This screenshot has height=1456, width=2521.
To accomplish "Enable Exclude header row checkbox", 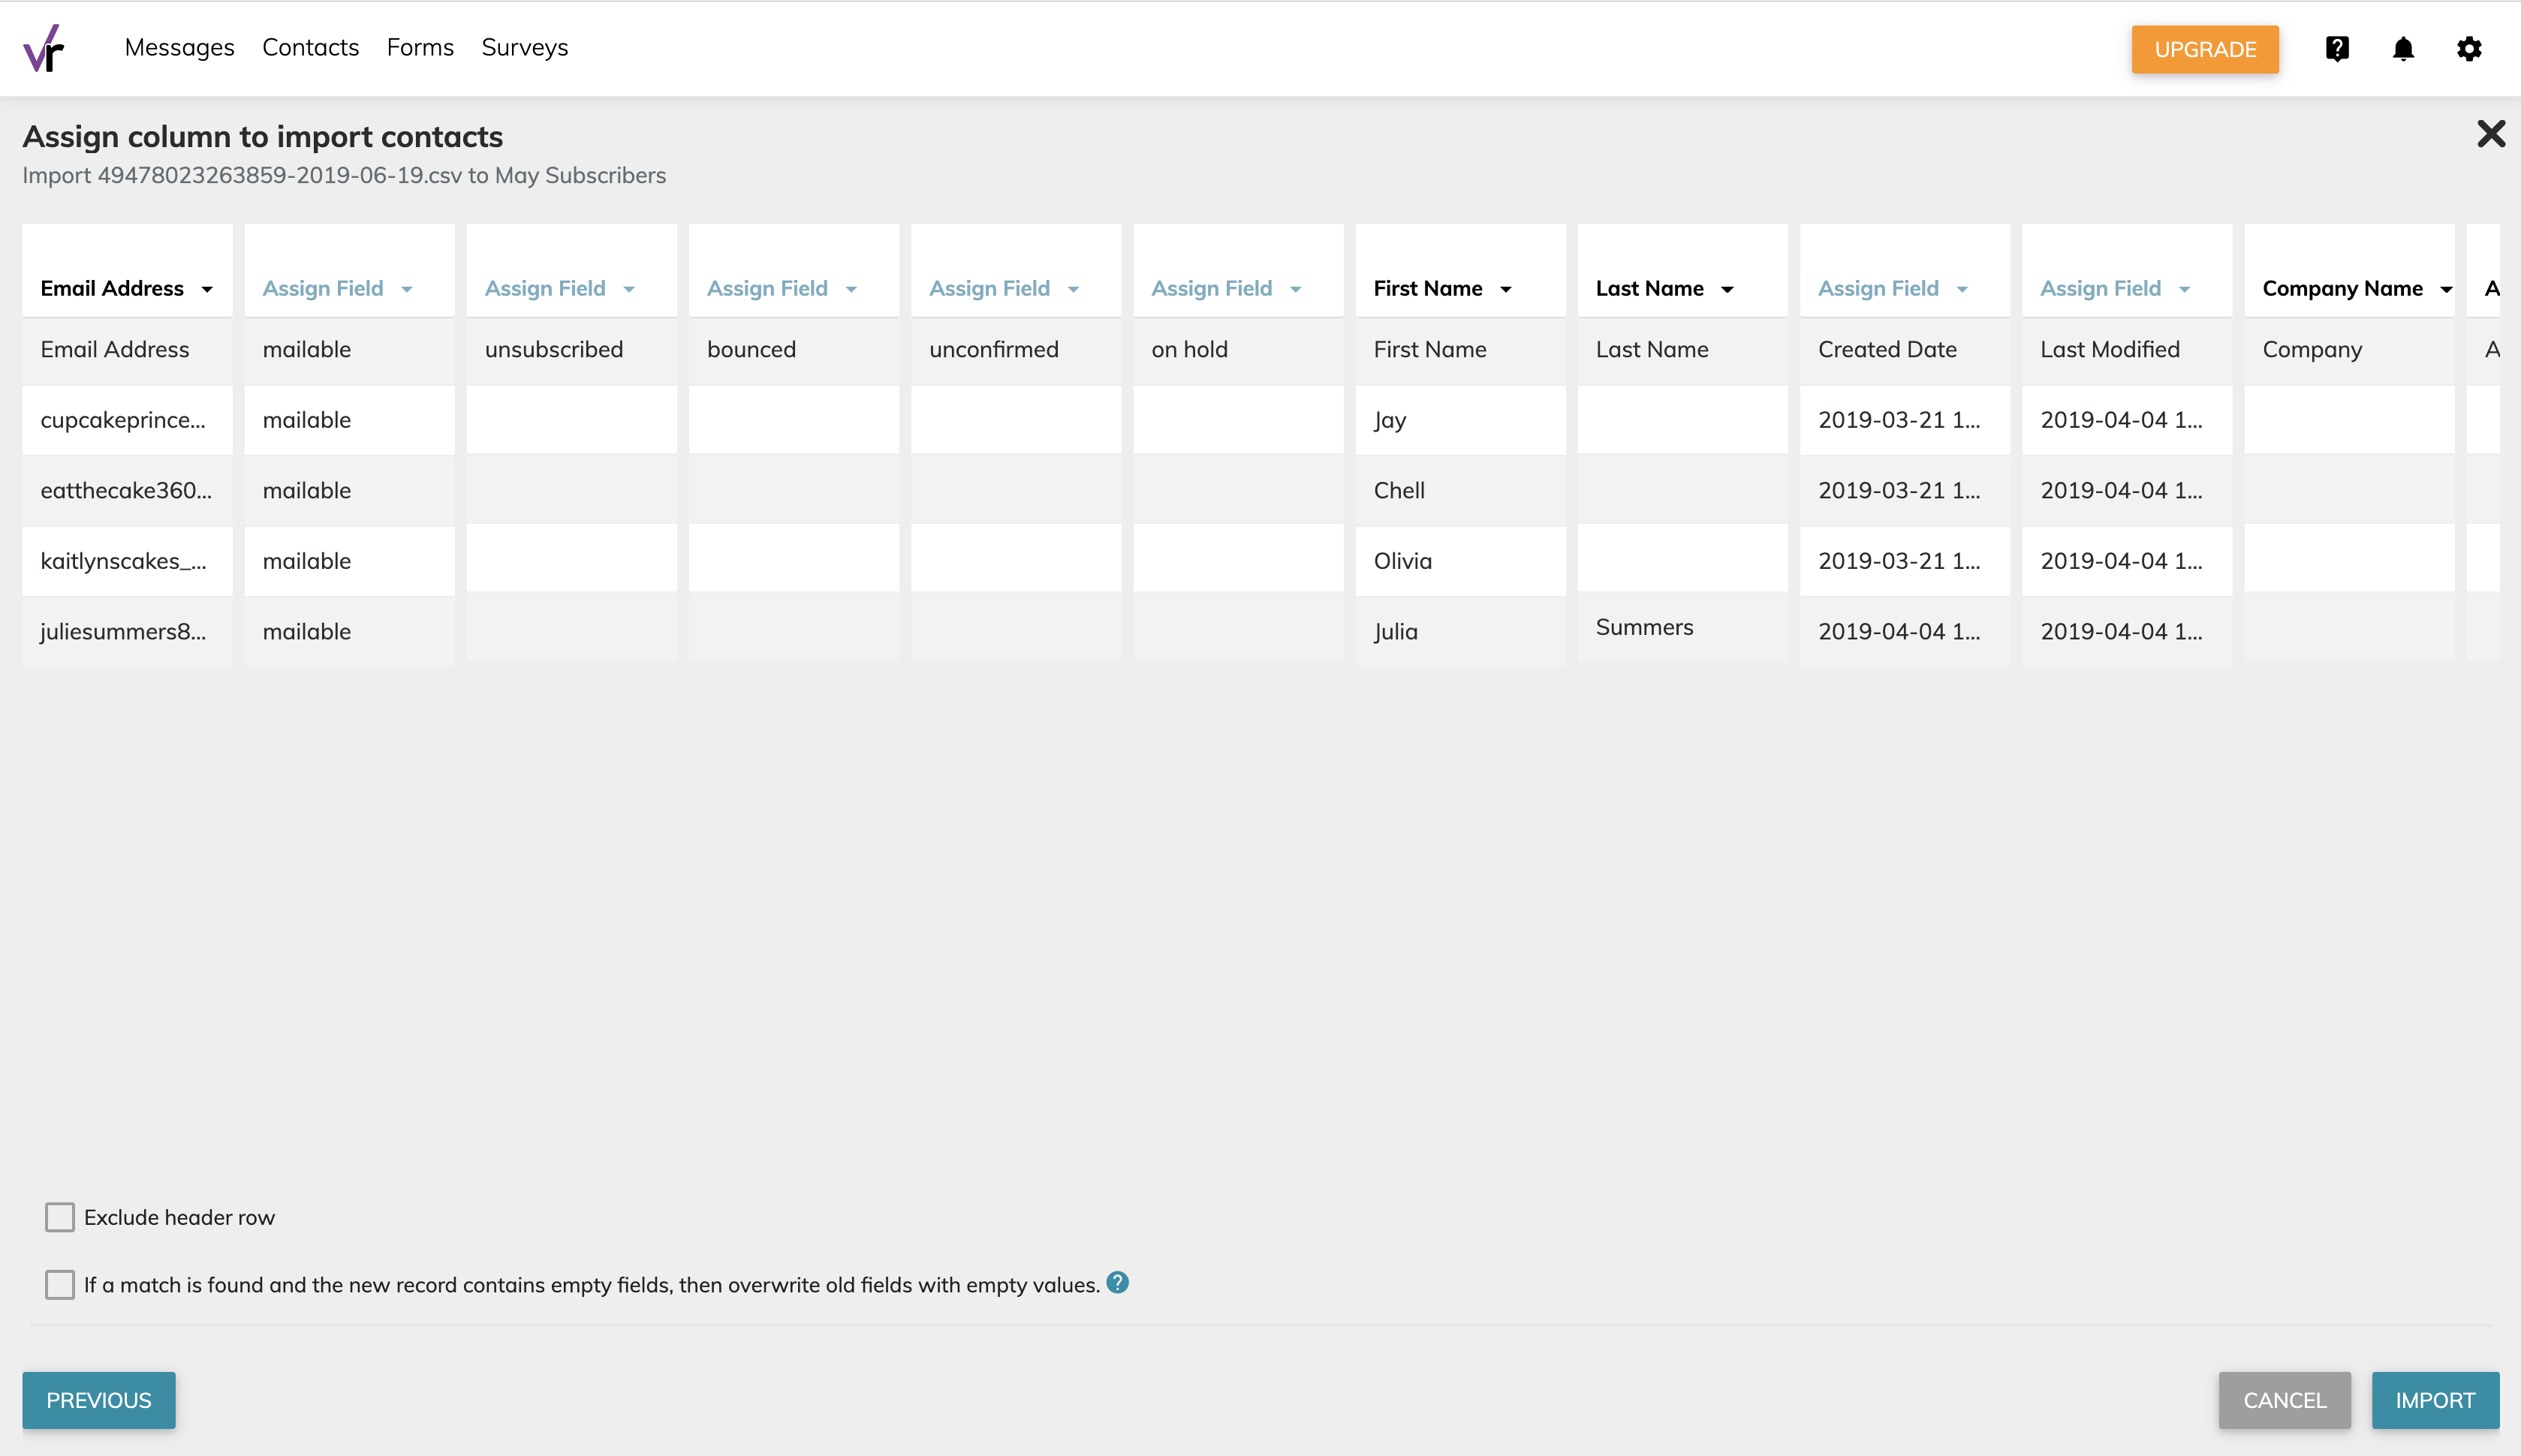I will tap(60, 1217).
